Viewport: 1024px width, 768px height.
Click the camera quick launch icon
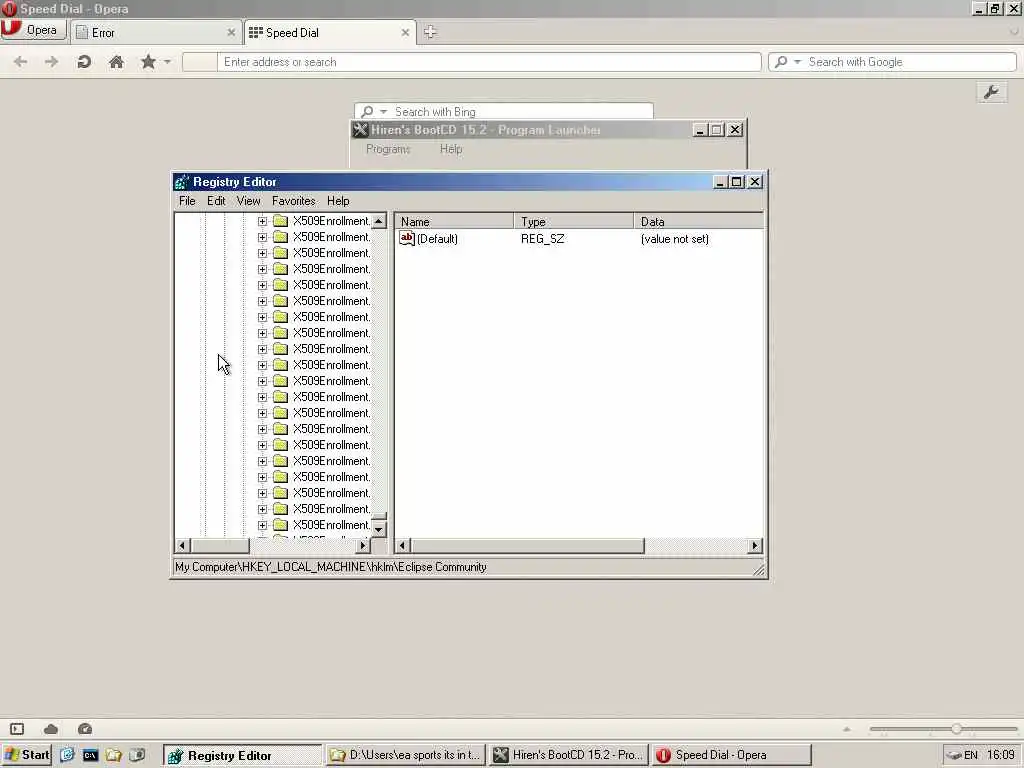pos(137,755)
